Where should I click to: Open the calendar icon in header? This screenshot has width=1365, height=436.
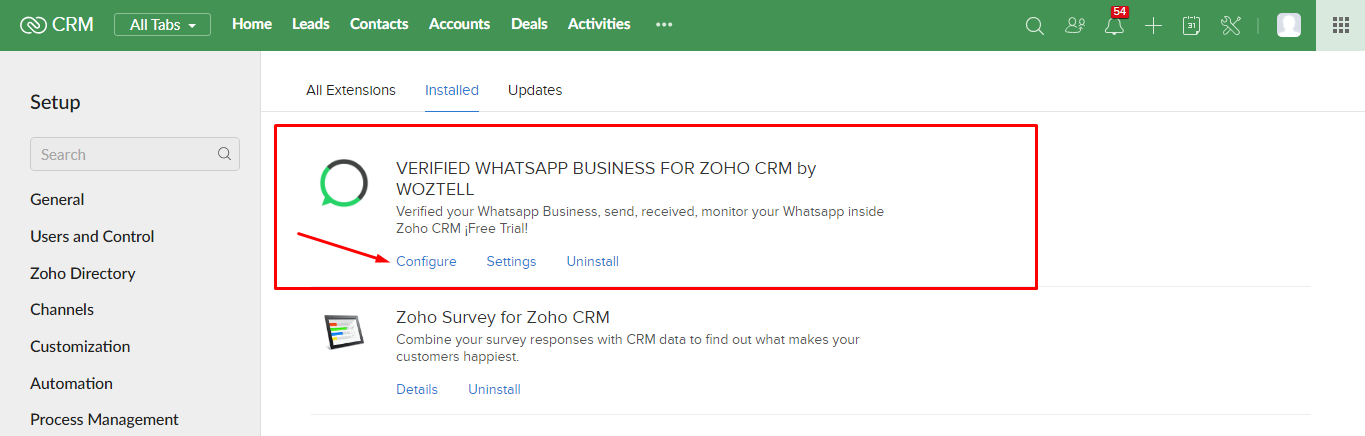click(x=1191, y=26)
